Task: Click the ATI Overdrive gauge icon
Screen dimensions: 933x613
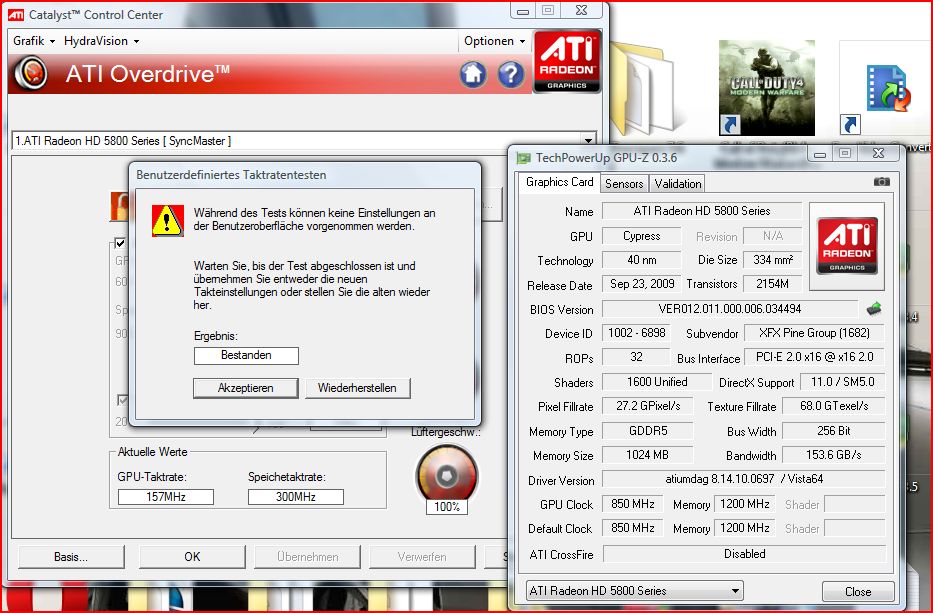Action: click(x=30, y=73)
